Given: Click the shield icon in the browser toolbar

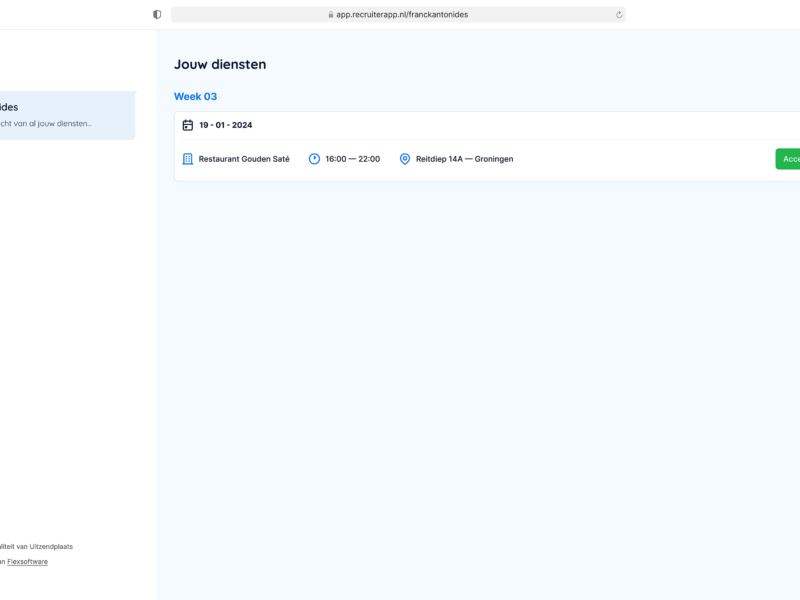Looking at the screenshot, I should [156, 14].
